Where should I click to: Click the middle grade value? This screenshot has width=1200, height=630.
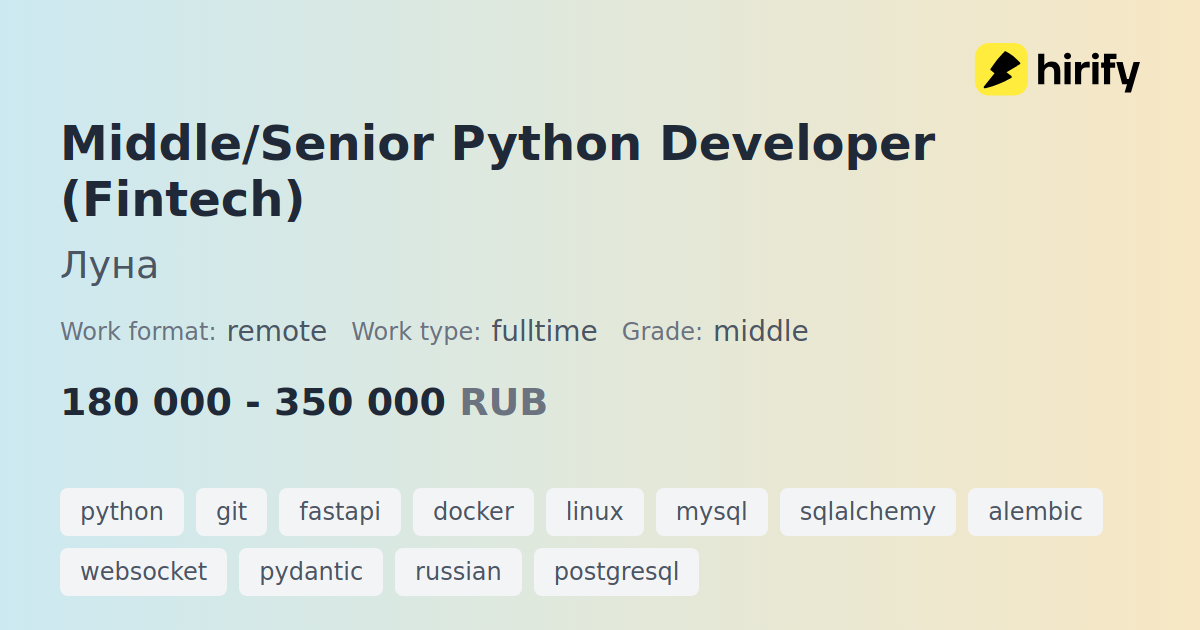click(x=760, y=331)
